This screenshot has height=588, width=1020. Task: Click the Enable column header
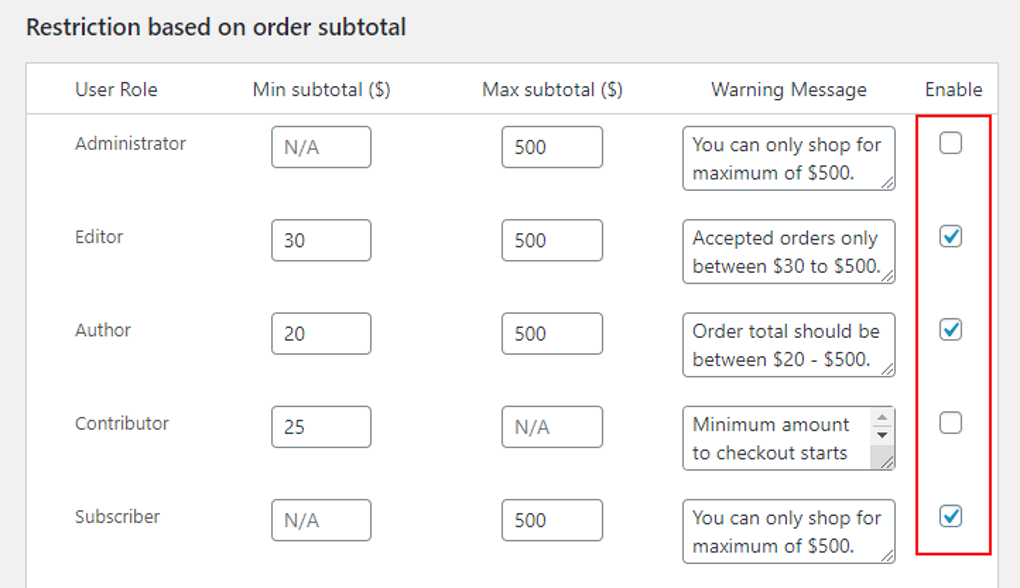coord(951,89)
